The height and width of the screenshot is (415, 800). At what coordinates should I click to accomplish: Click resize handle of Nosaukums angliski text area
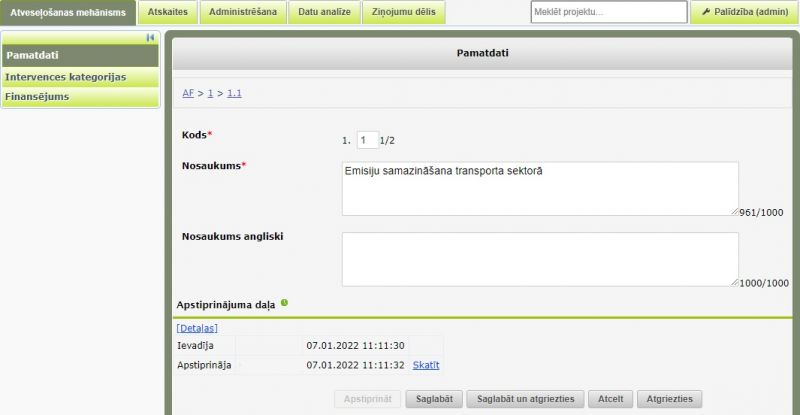[734, 282]
